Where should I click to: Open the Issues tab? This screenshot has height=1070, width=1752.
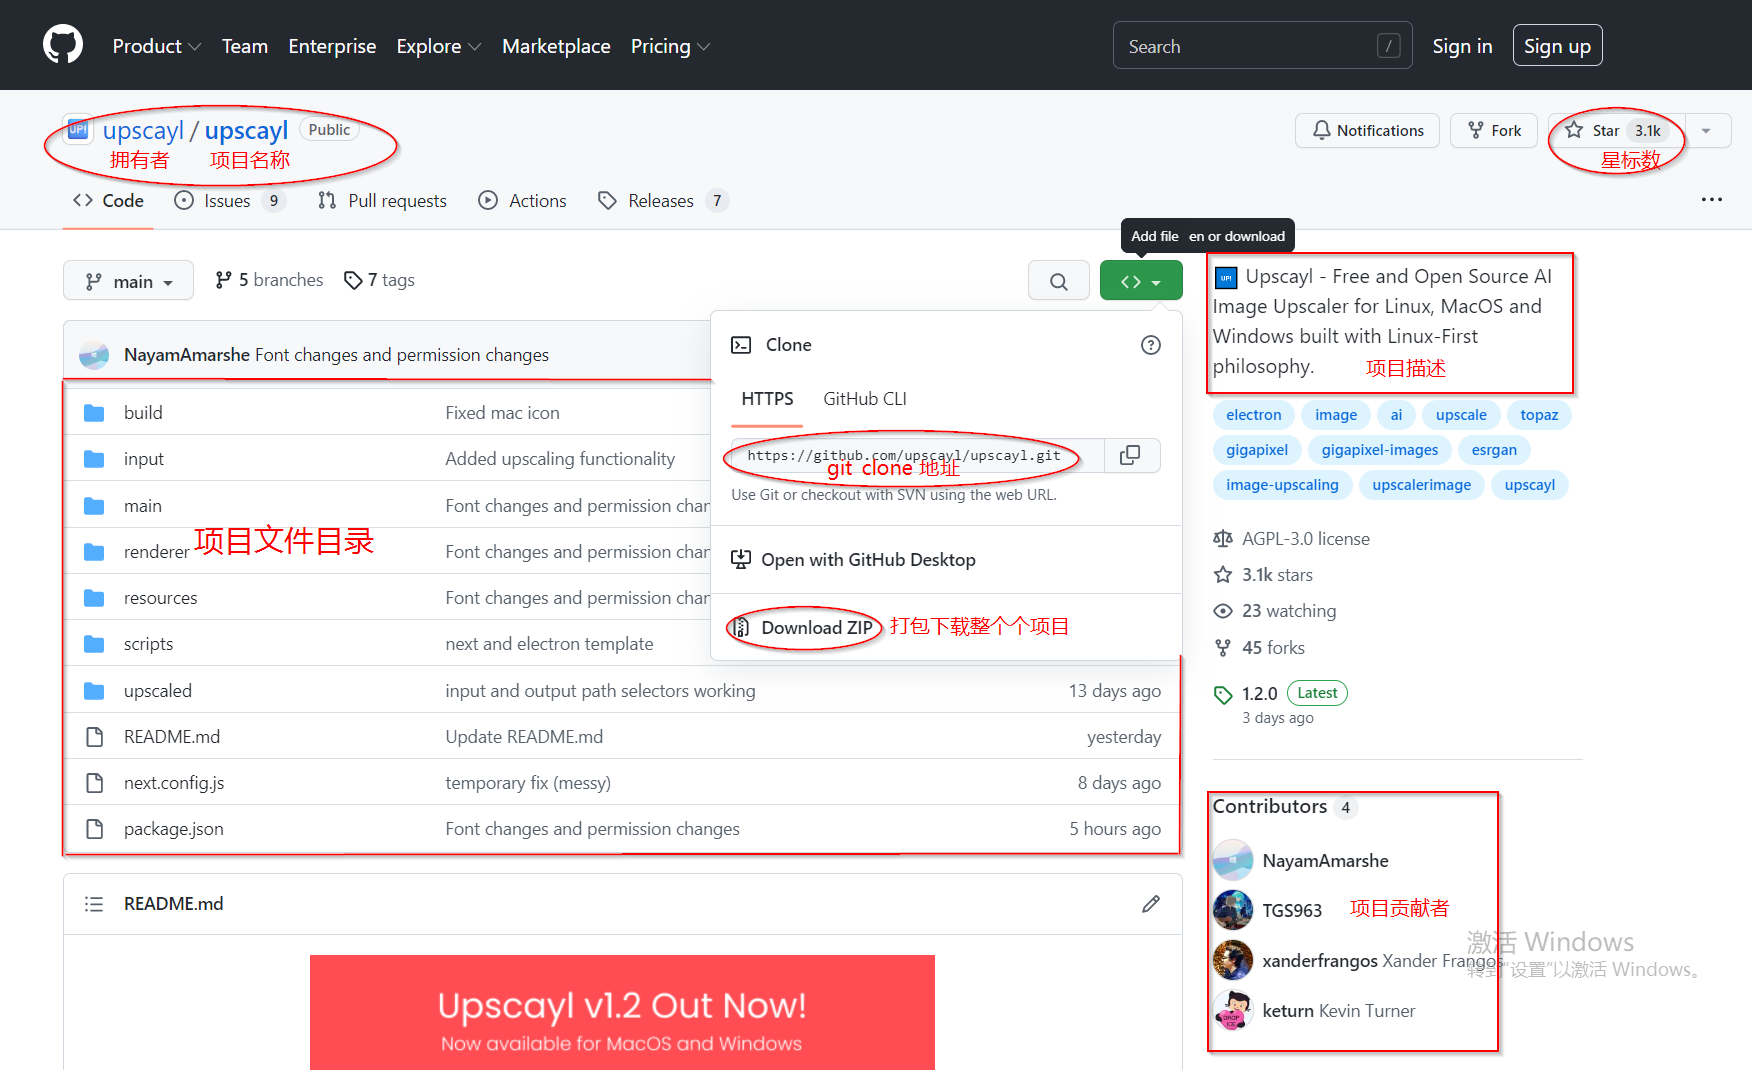pos(227,201)
